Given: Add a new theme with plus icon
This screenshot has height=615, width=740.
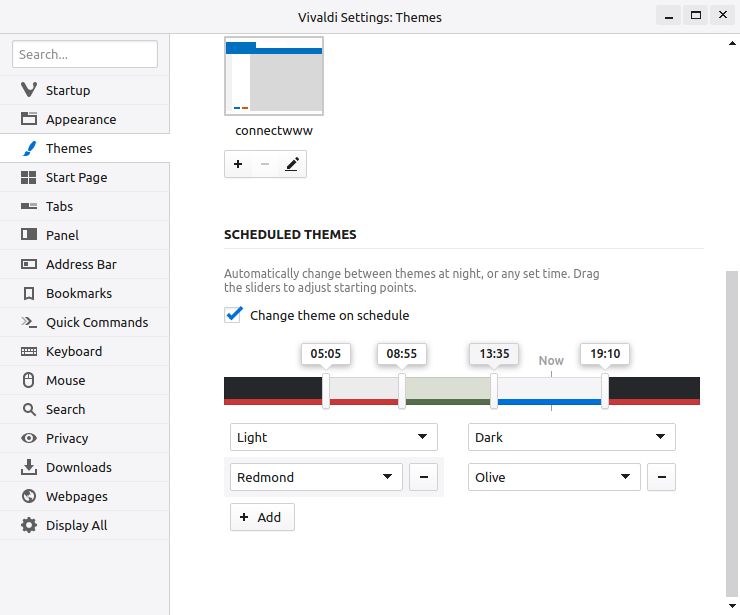Looking at the screenshot, I should pos(238,164).
